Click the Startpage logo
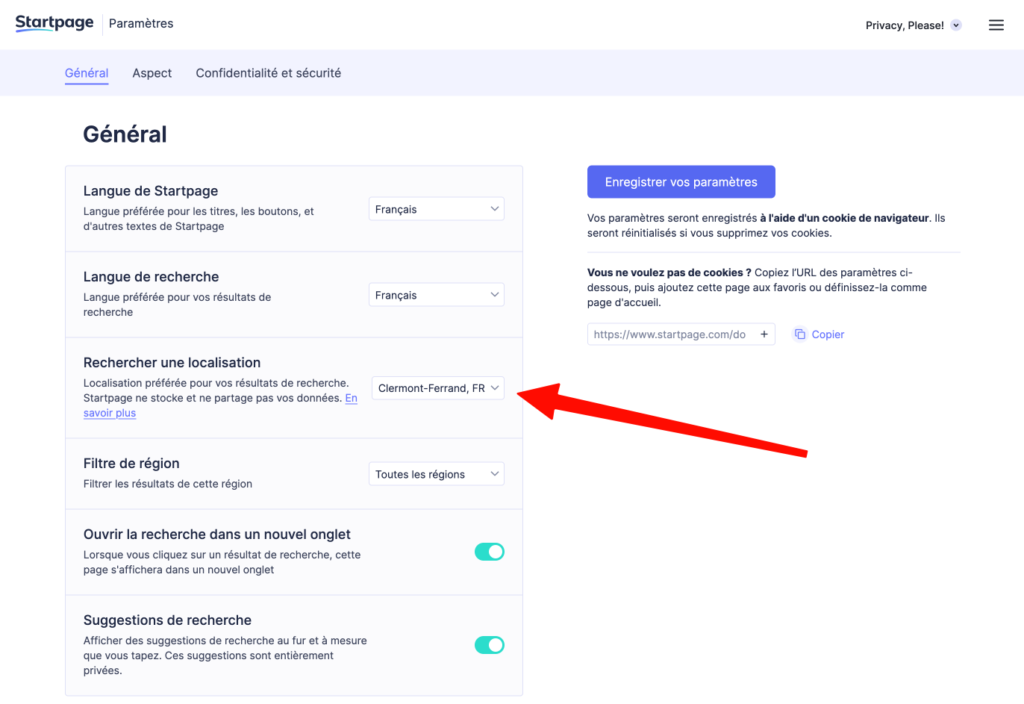This screenshot has height=704, width=1024. (54, 24)
